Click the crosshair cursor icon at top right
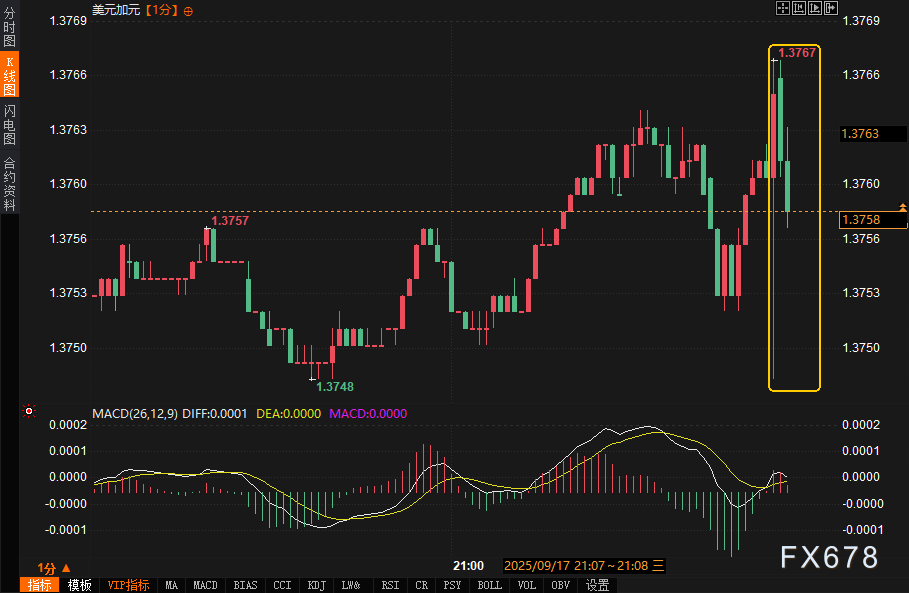This screenshot has width=909, height=593. pos(784,9)
